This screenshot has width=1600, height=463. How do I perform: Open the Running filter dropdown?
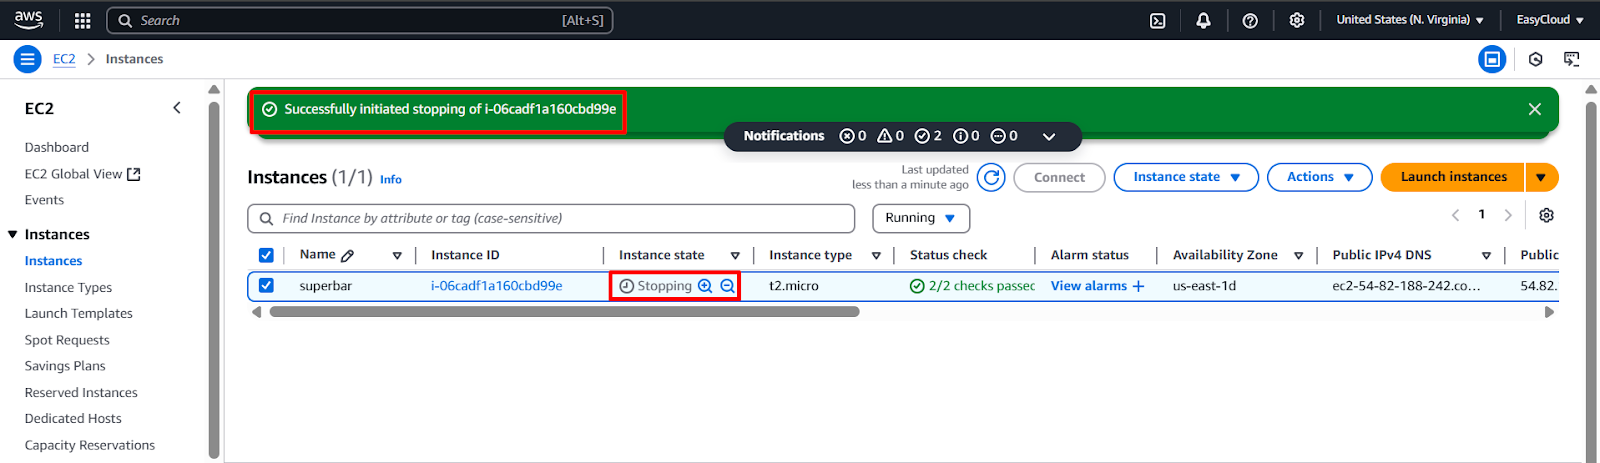[921, 218]
